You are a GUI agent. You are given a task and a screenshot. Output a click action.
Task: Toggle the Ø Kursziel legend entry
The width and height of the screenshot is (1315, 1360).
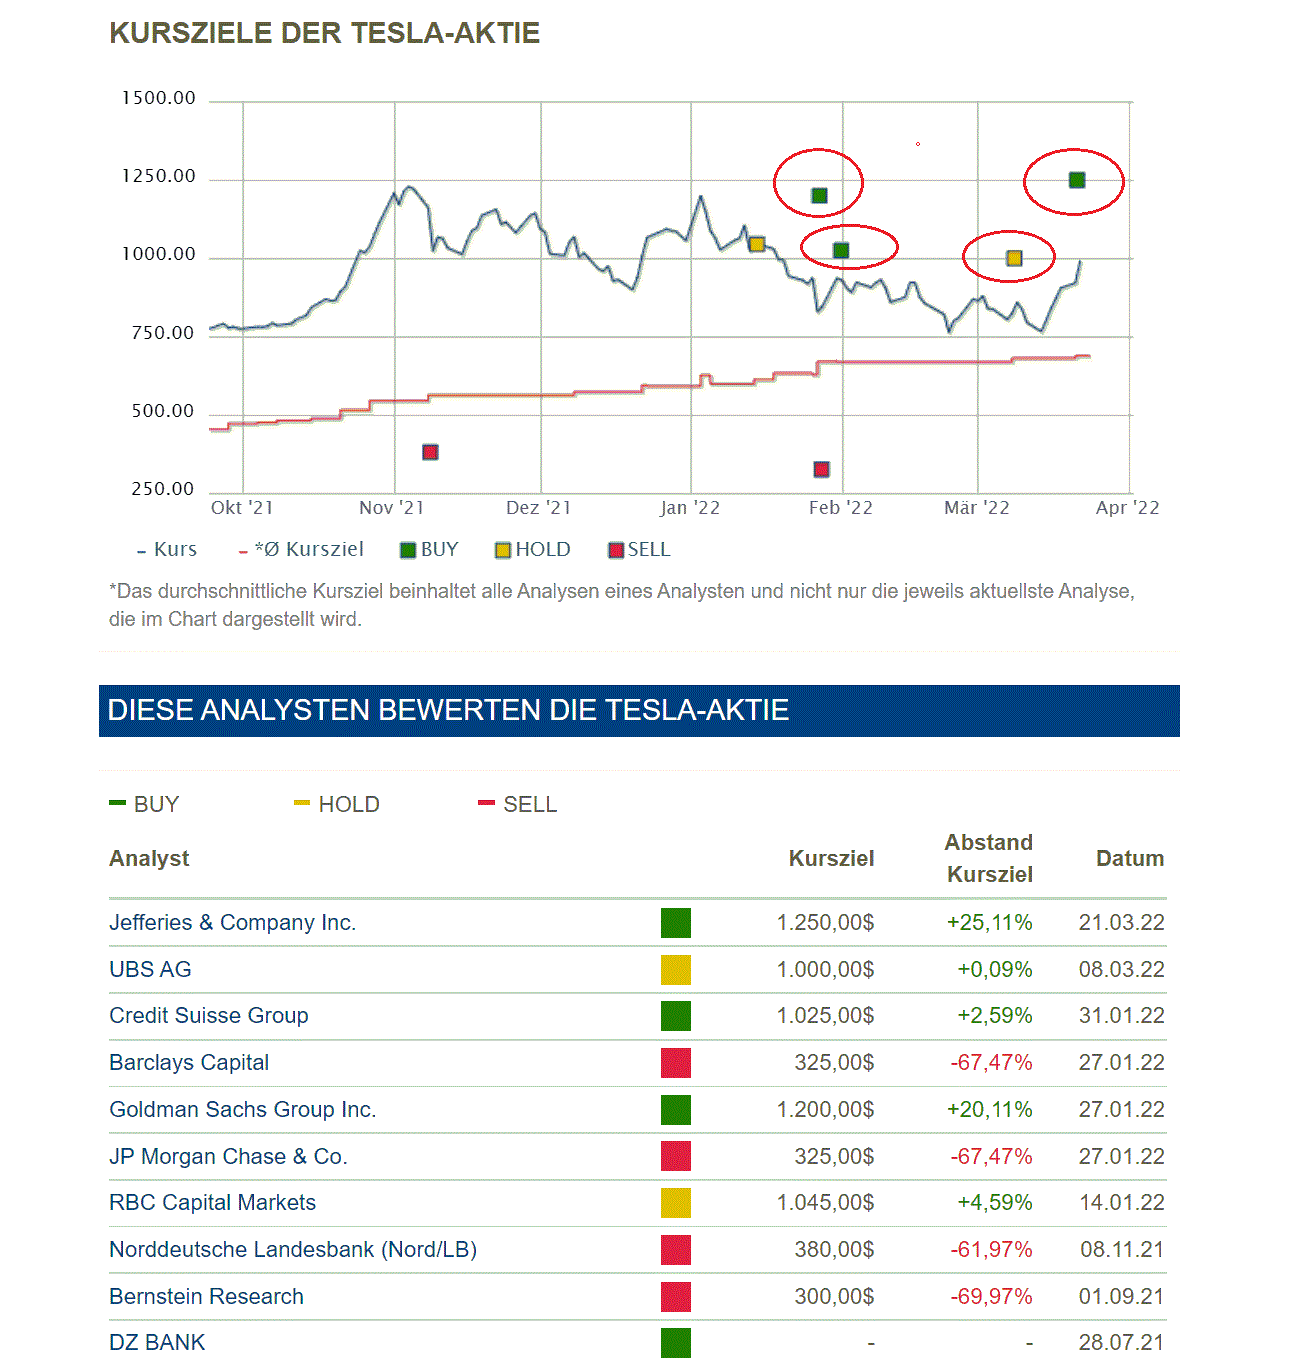(x=301, y=549)
